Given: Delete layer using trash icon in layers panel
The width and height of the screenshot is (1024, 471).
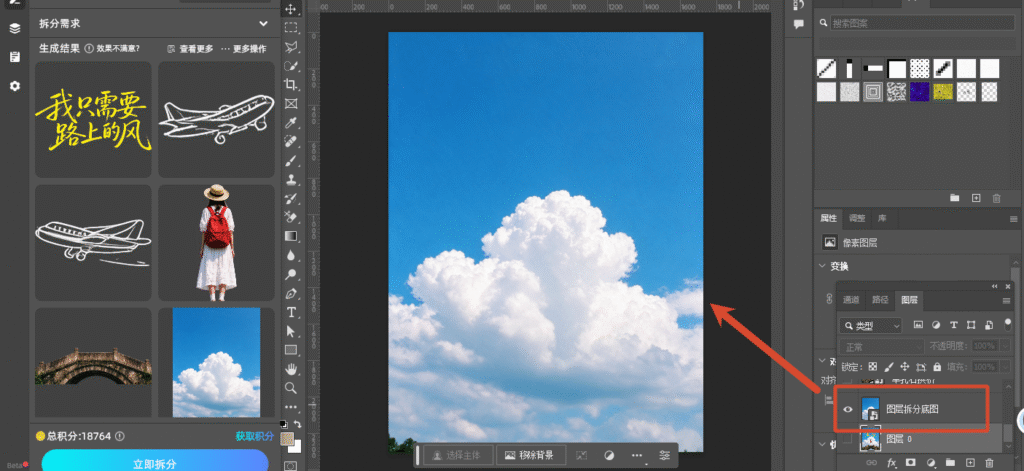Looking at the screenshot, I should coord(989,463).
